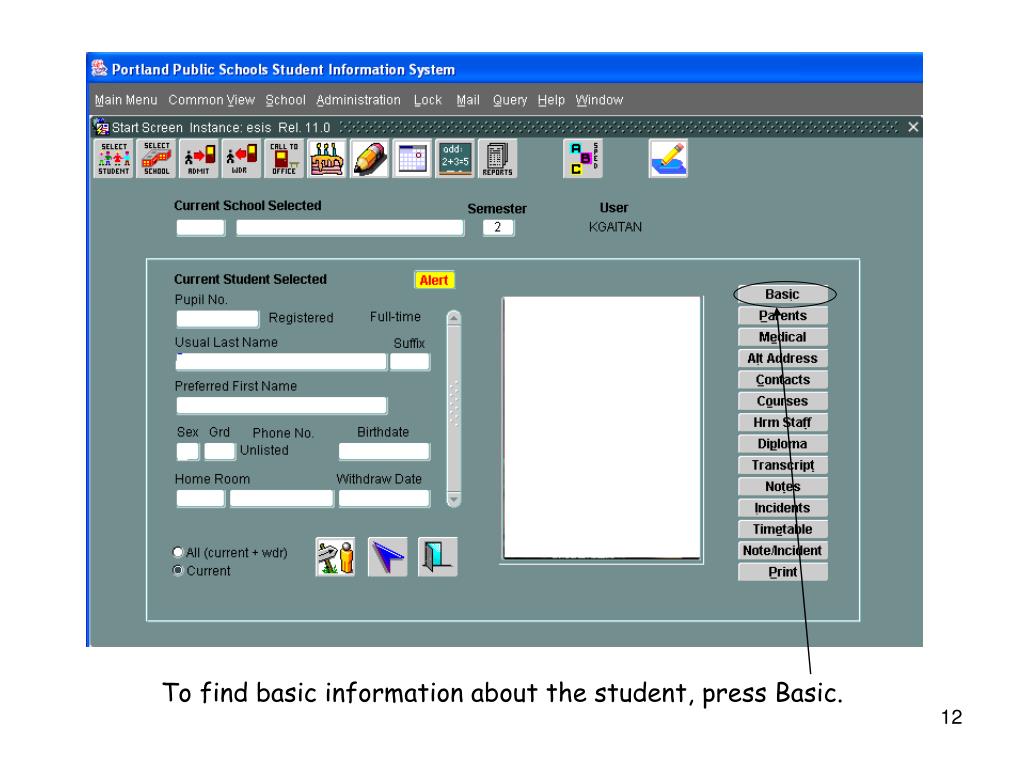The width and height of the screenshot is (1024, 768).
Task: Click the Semester field showing 2
Action: tap(498, 227)
